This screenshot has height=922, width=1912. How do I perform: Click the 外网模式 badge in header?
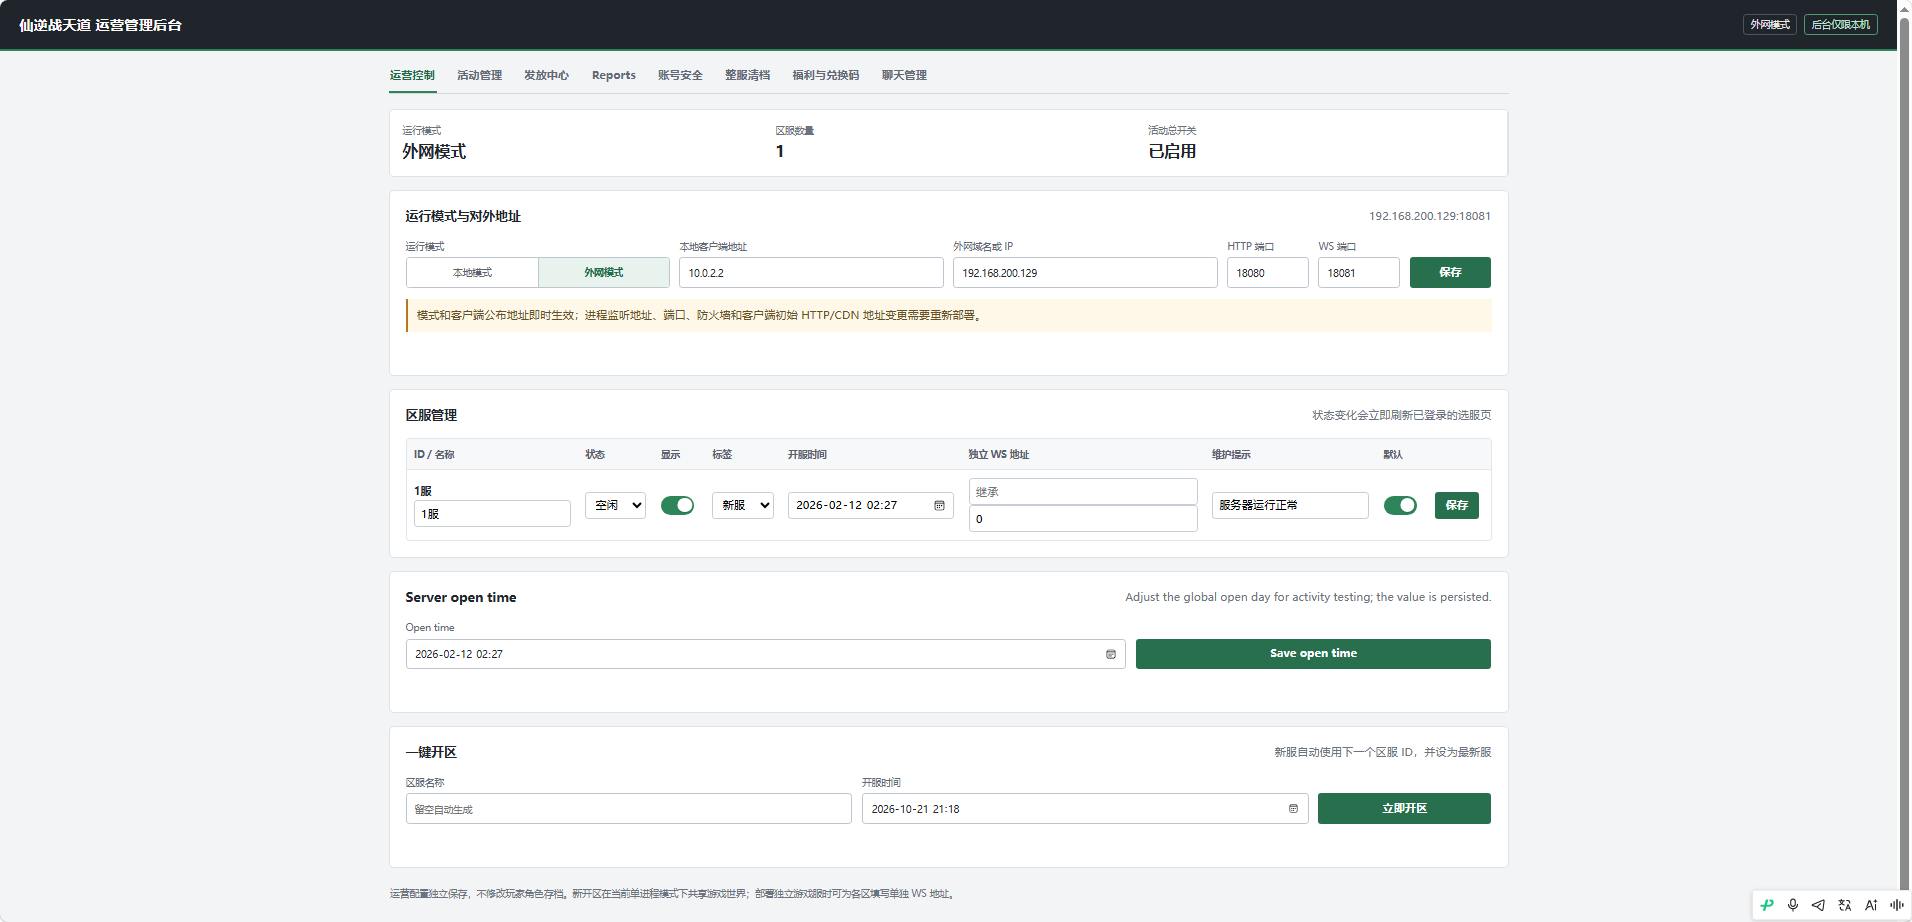point(1770,25)
